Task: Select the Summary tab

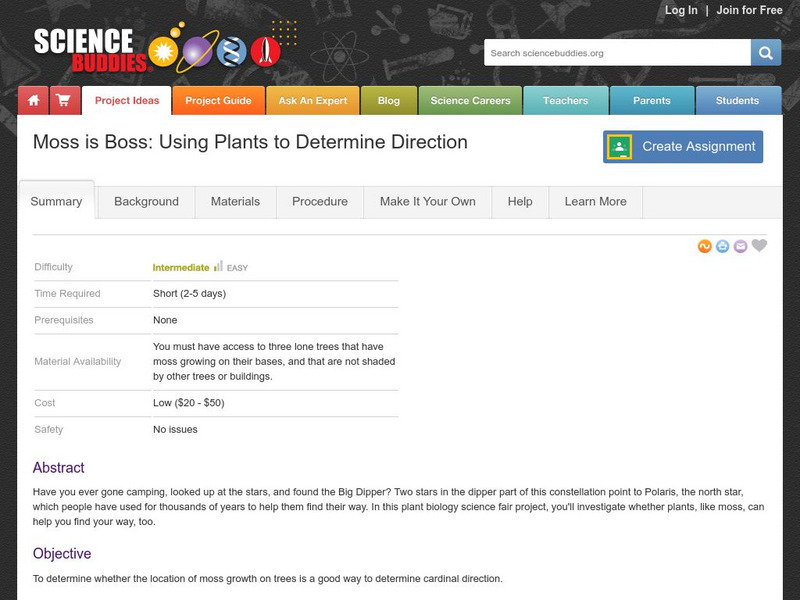Action: pos(56,201)
